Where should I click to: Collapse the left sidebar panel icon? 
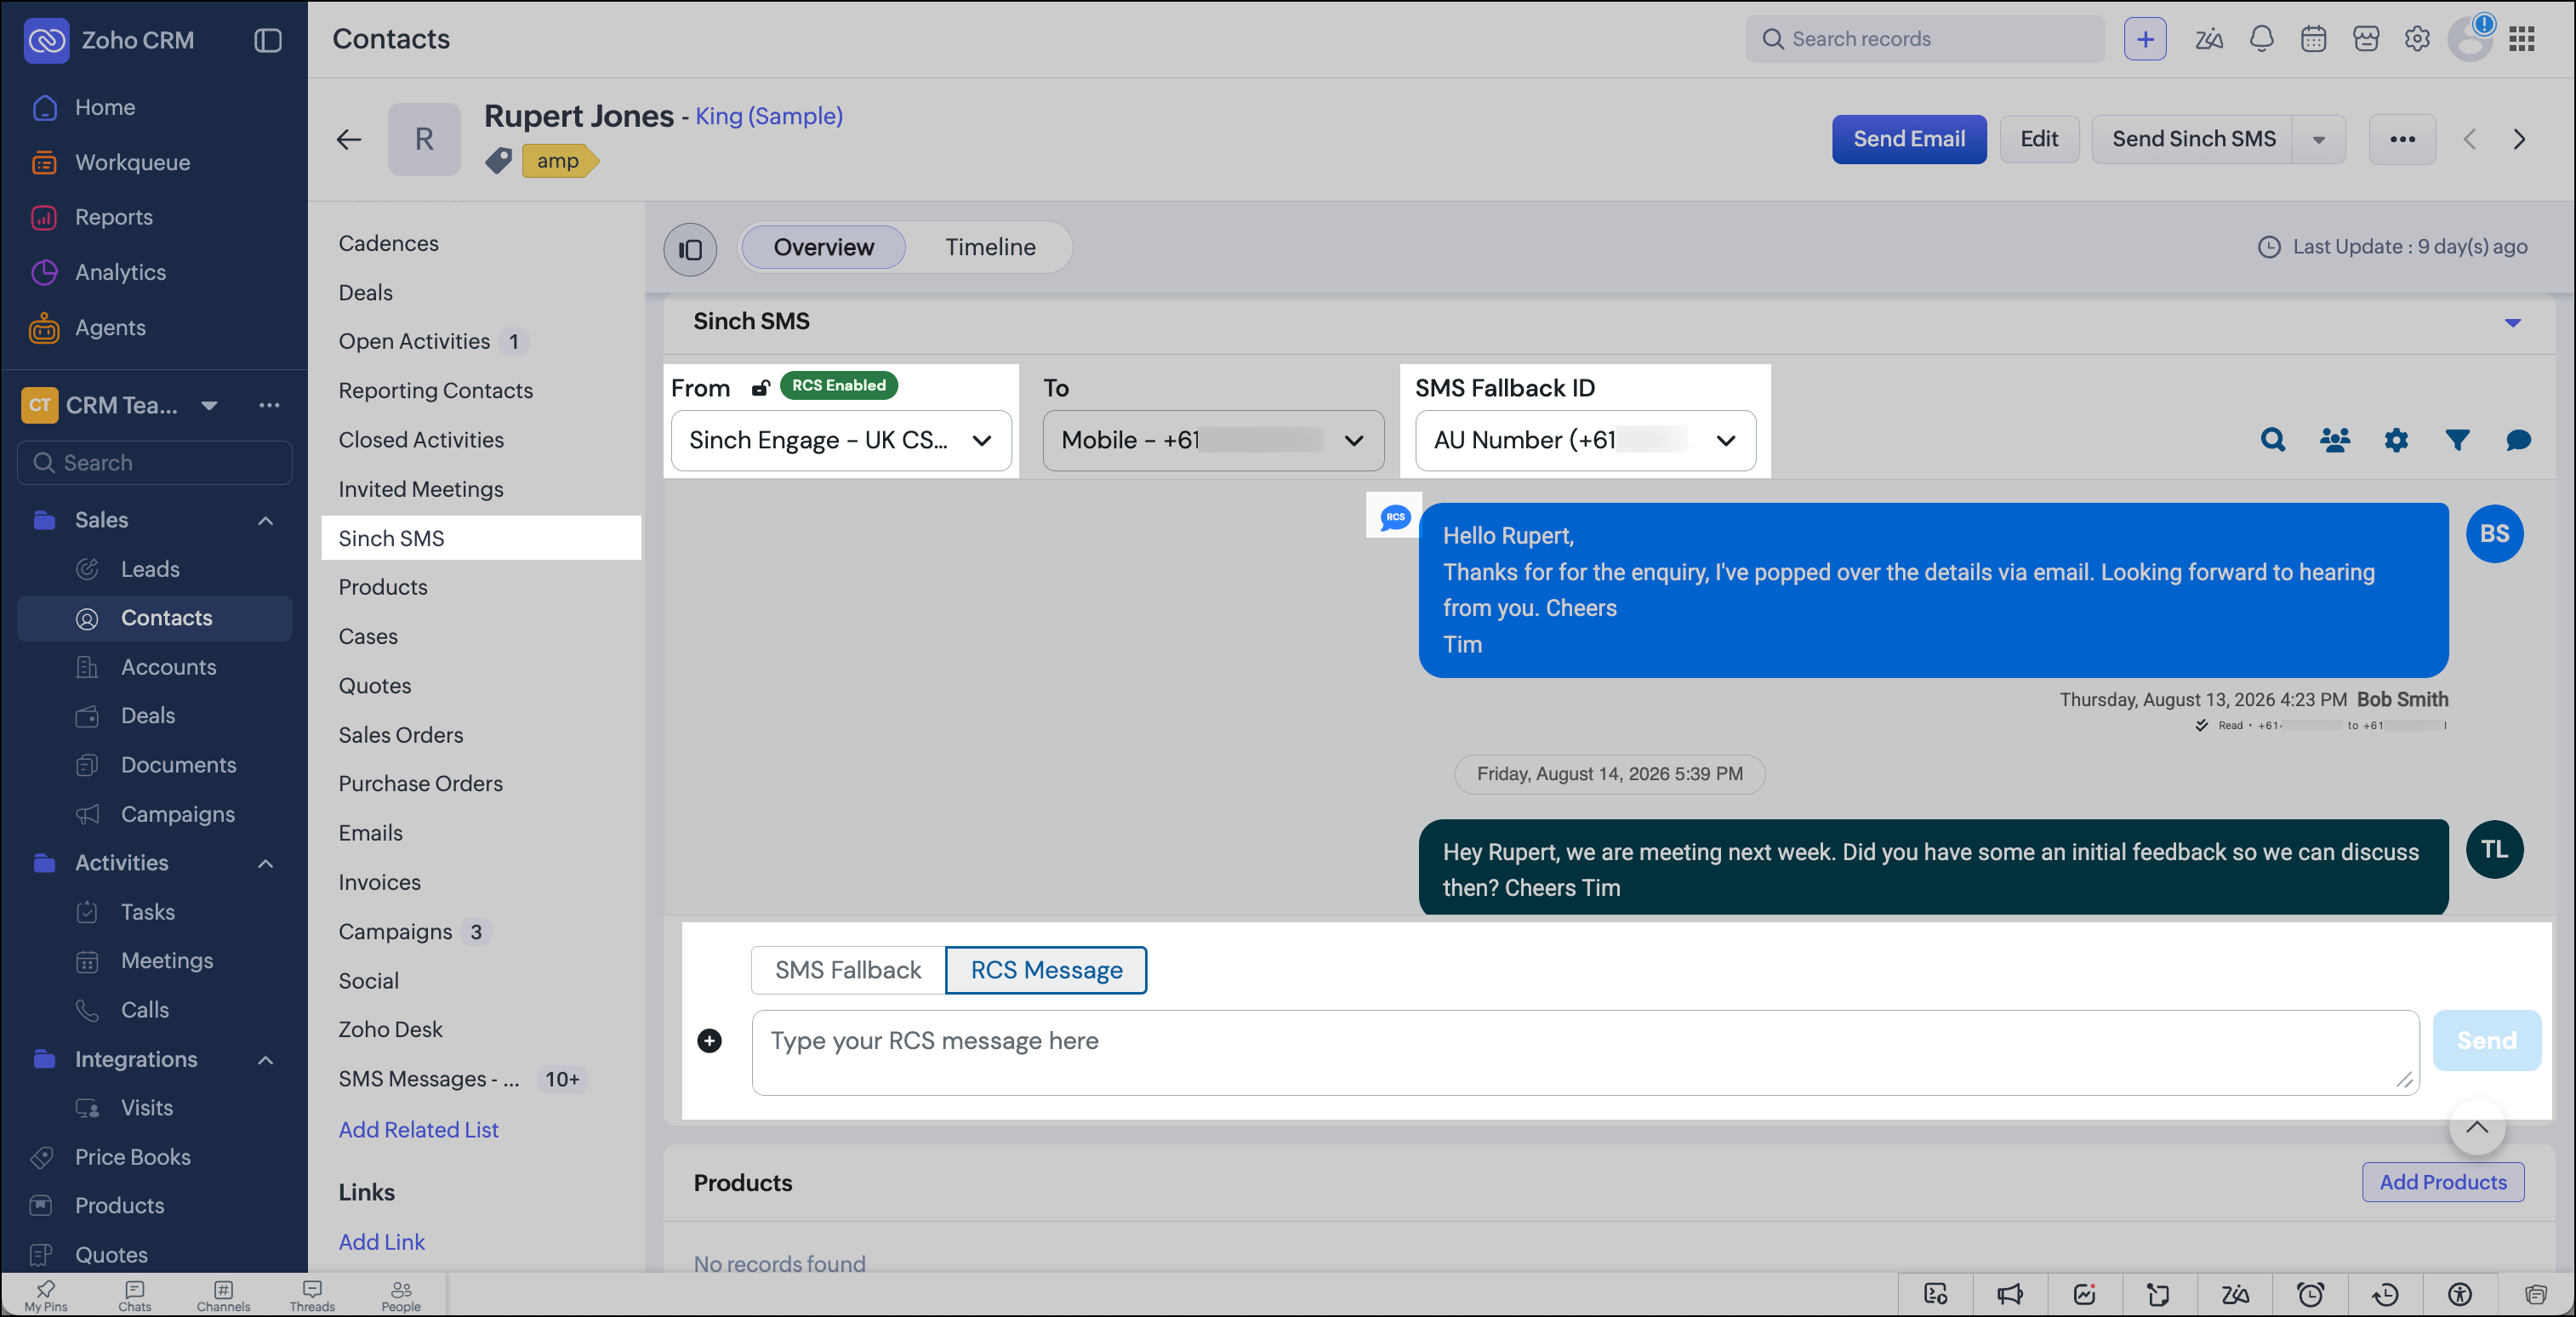tap(268, 40)
